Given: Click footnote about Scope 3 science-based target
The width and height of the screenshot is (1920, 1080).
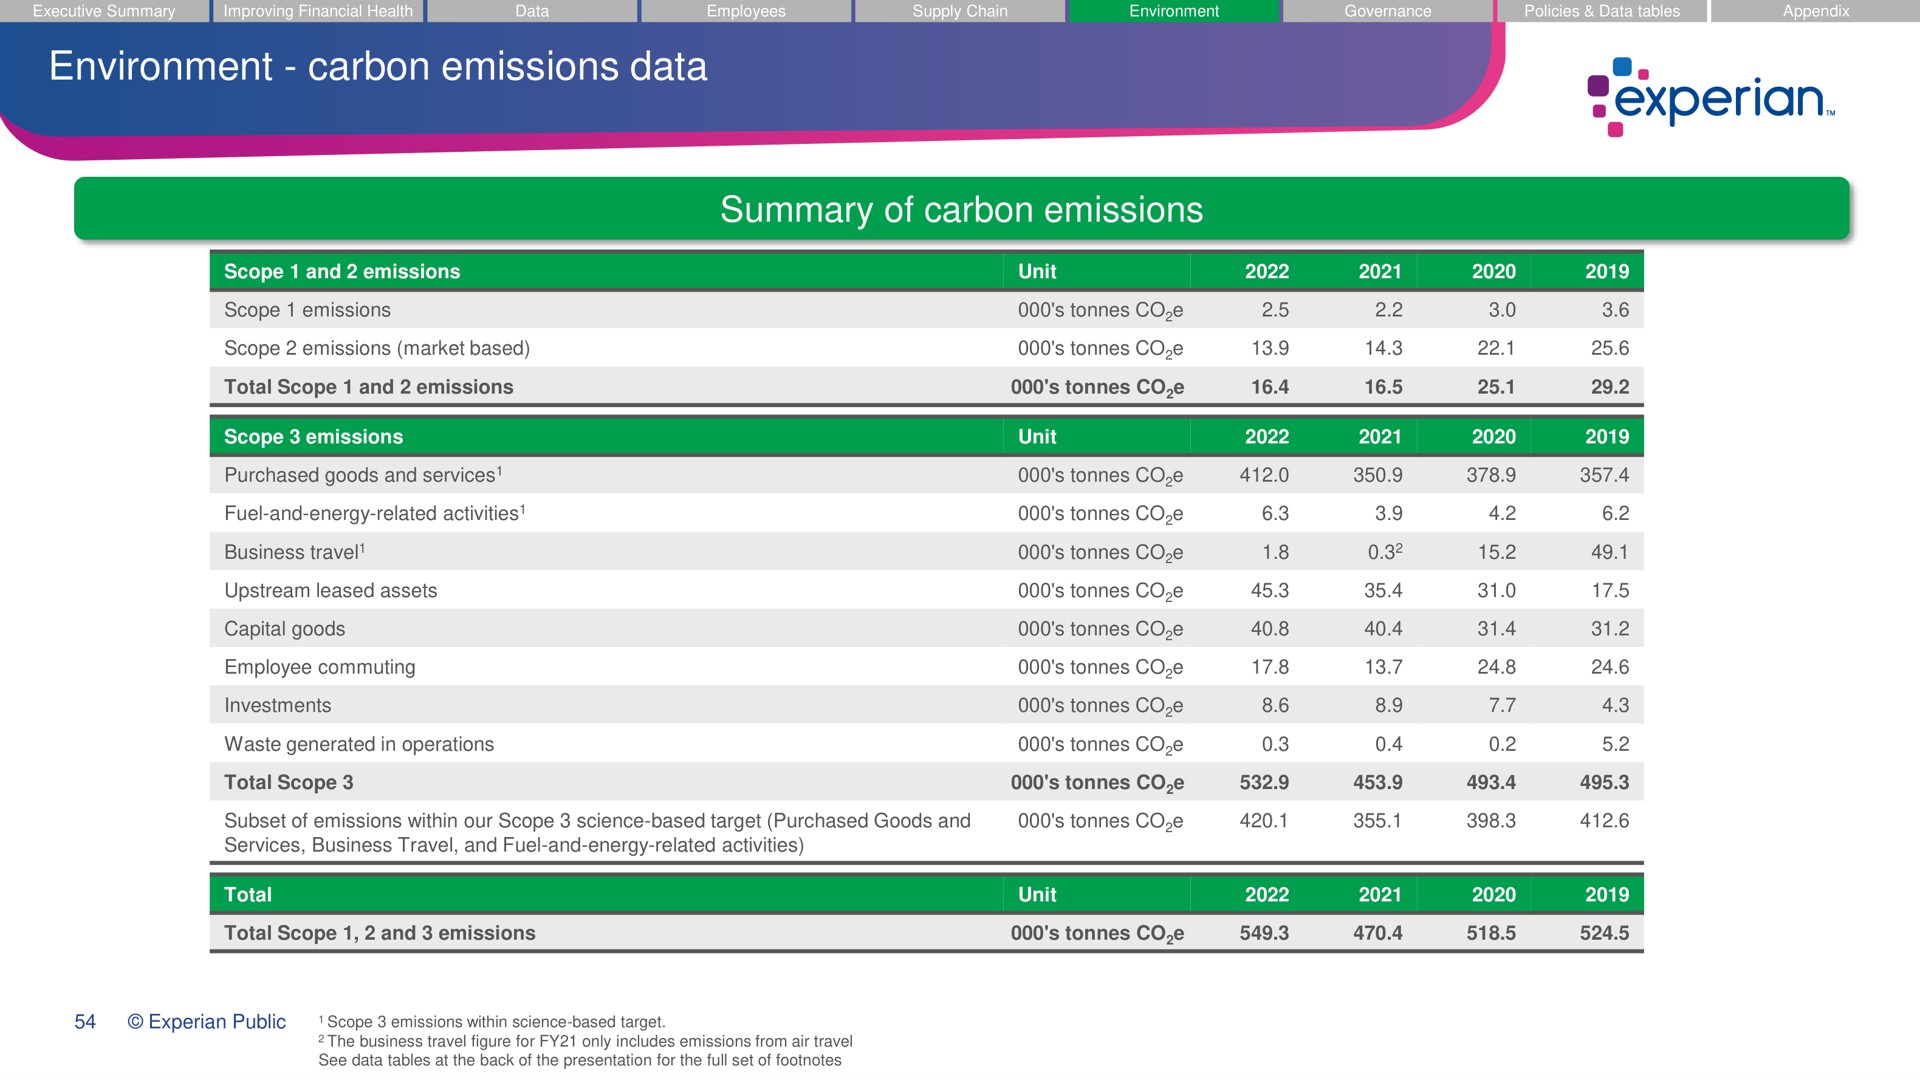Looking at the screenshot, I should (492, 1022).
